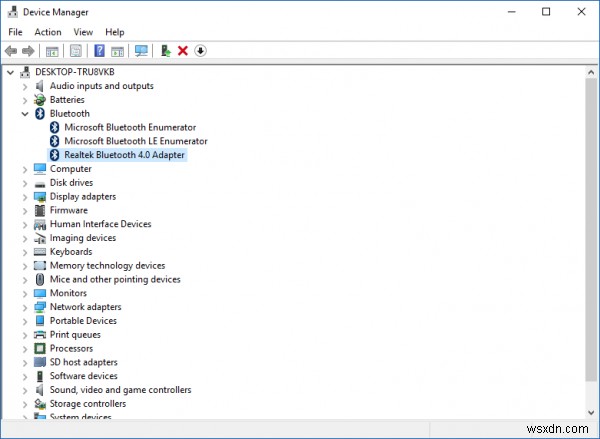The height and width of the screenshot is (439, 600).
Task: Open the Action menu
Action: 48,32
